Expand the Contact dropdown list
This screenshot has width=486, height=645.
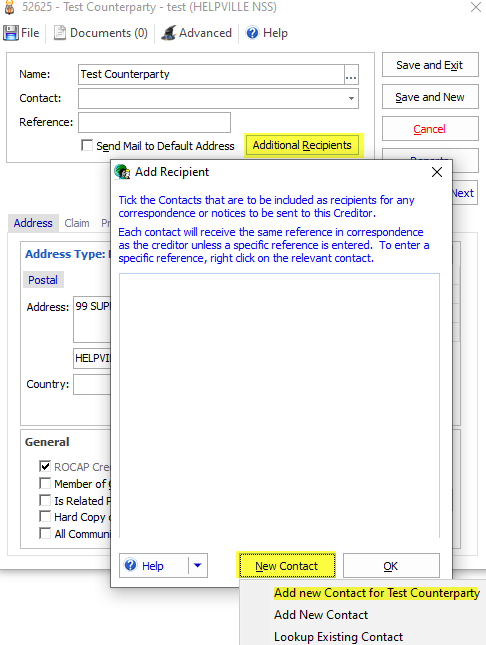coord(351,98)
